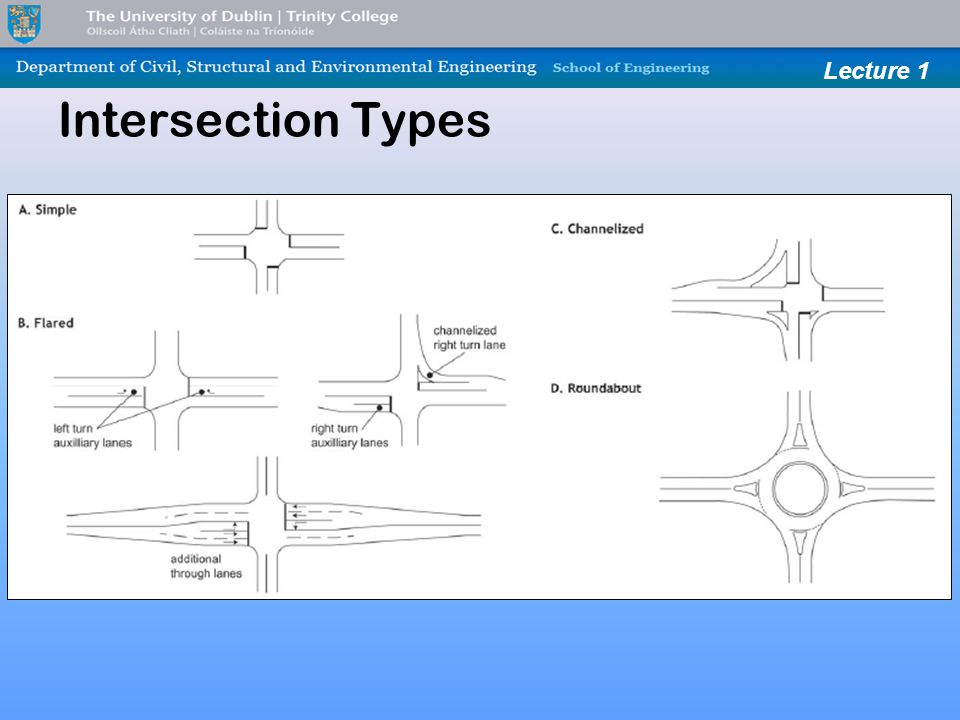
Task: Select the "Intersection Types" slide title
Action: tap(275, 121)
